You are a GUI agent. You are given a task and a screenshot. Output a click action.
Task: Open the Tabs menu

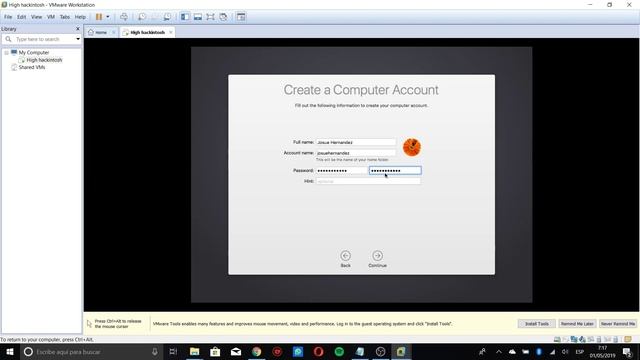coord(64,17)
